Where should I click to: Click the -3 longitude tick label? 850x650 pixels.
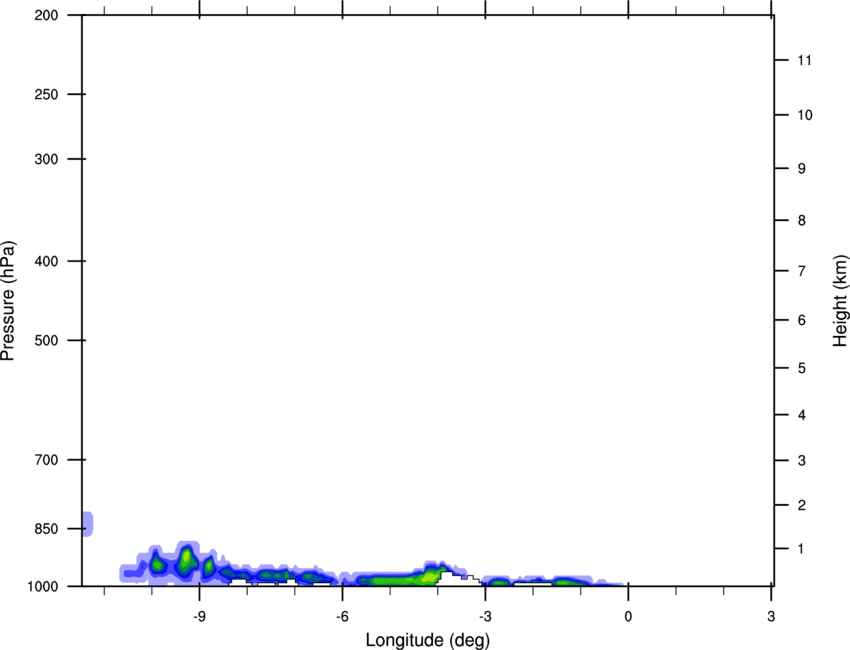[485, 617]
